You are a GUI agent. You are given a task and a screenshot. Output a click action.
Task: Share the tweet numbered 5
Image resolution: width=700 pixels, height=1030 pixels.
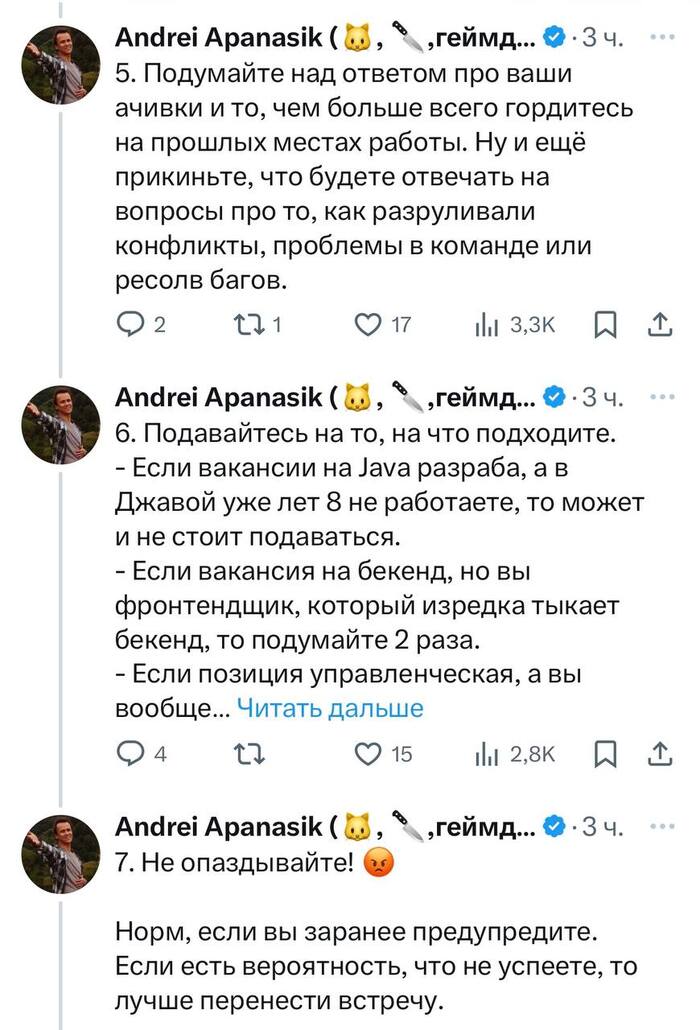point(661,325)
